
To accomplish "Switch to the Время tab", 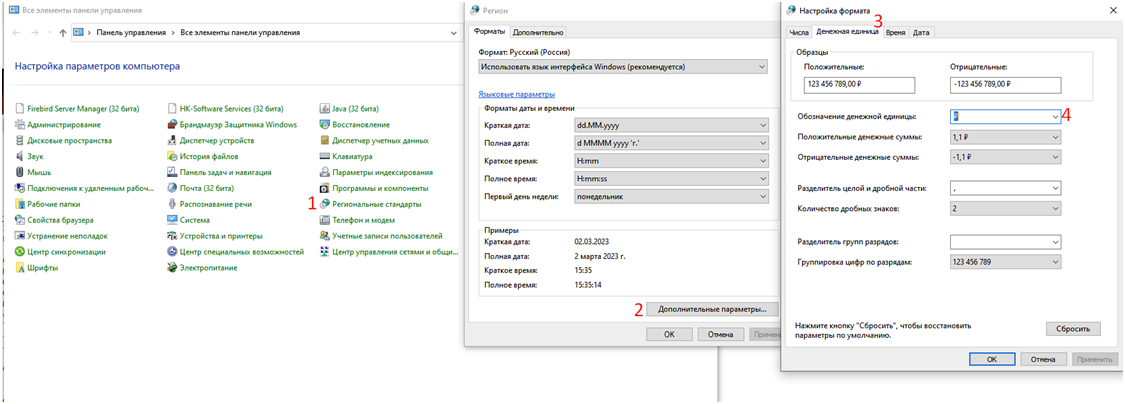I will [x=895, y=32].
